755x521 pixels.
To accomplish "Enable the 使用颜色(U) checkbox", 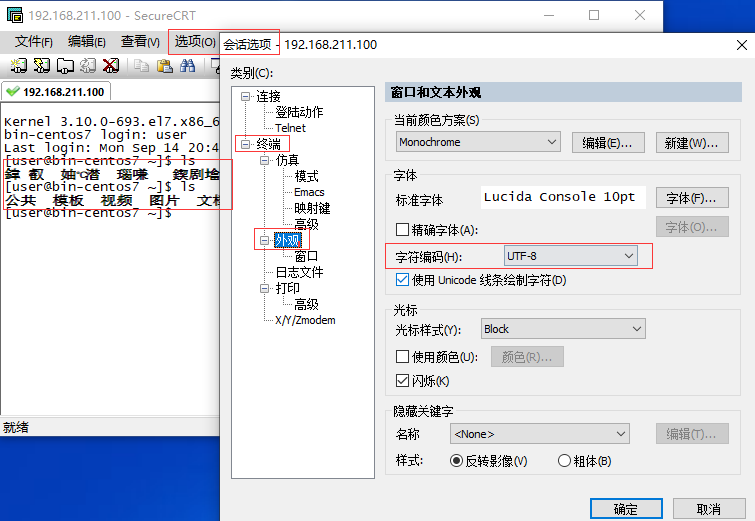I will pyautogui.click(x=402, y=357).
